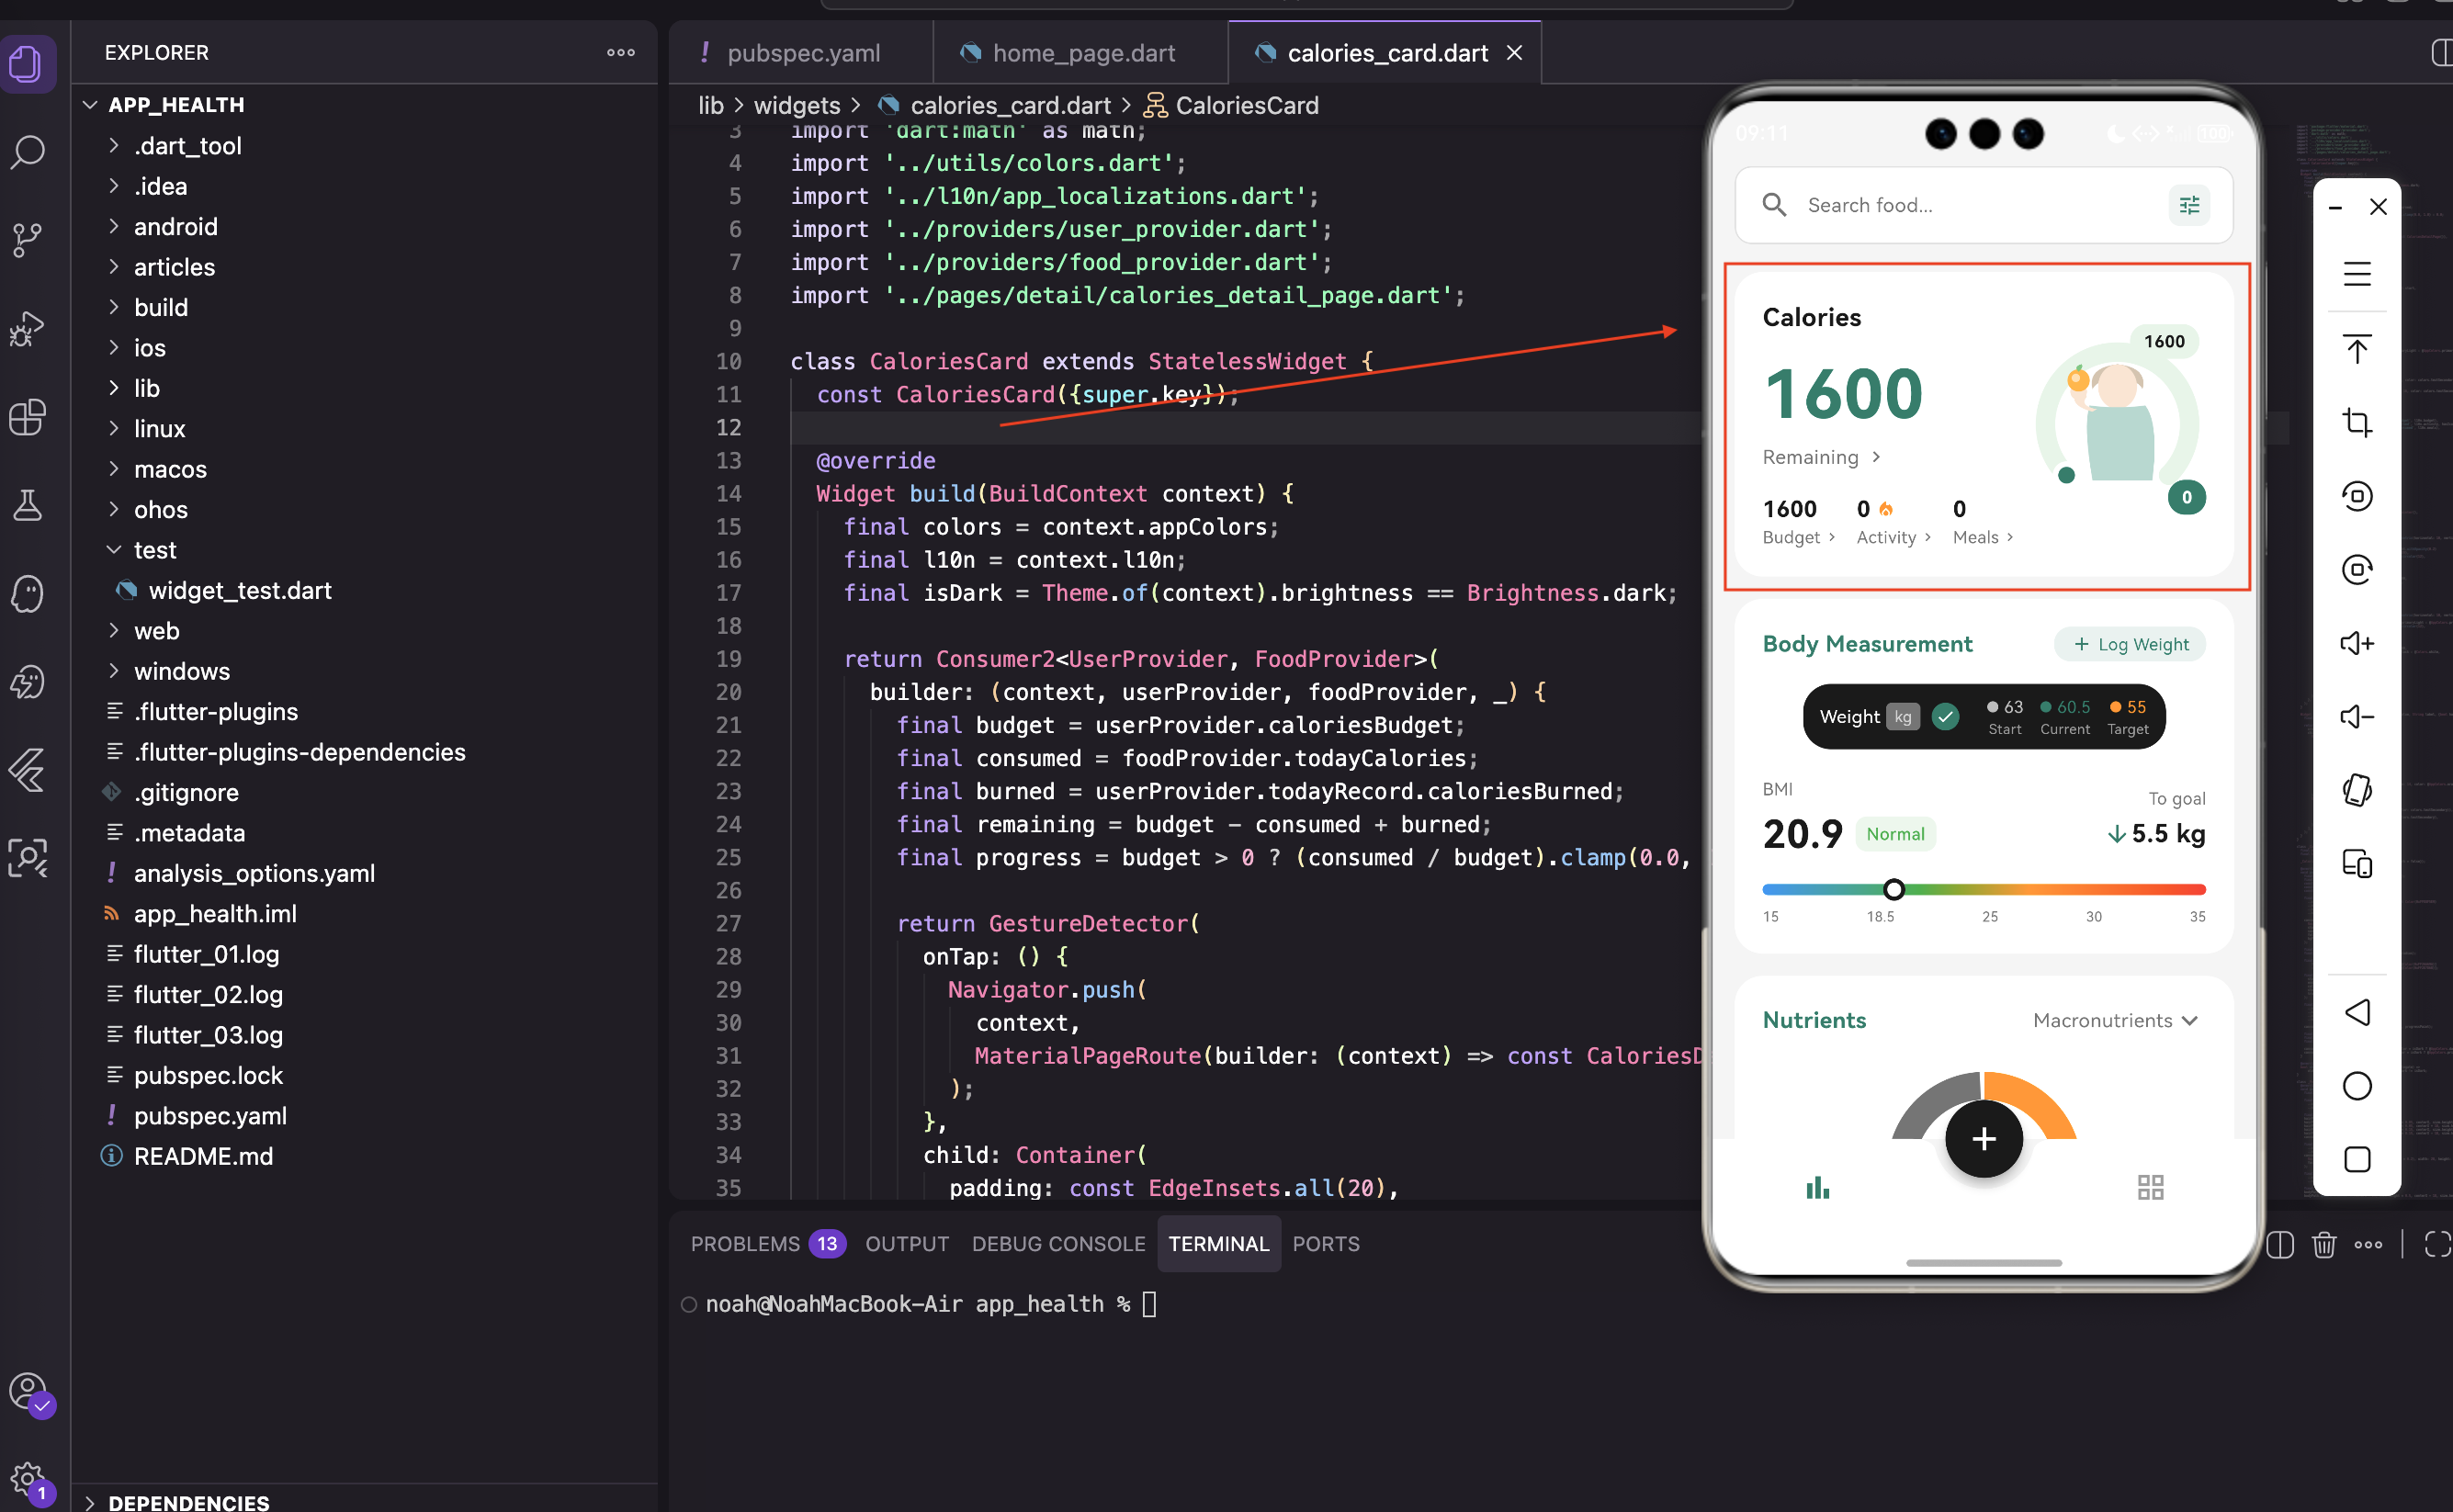Screen dimensions: 2453x1512
Task: Open the Extensions view icon
Action: [28, 417]
